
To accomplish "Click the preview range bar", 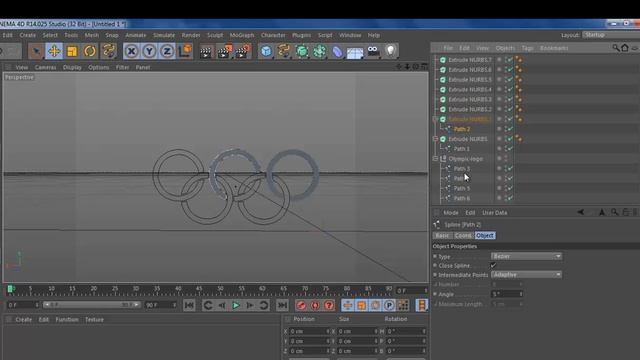I will point(91,305).
